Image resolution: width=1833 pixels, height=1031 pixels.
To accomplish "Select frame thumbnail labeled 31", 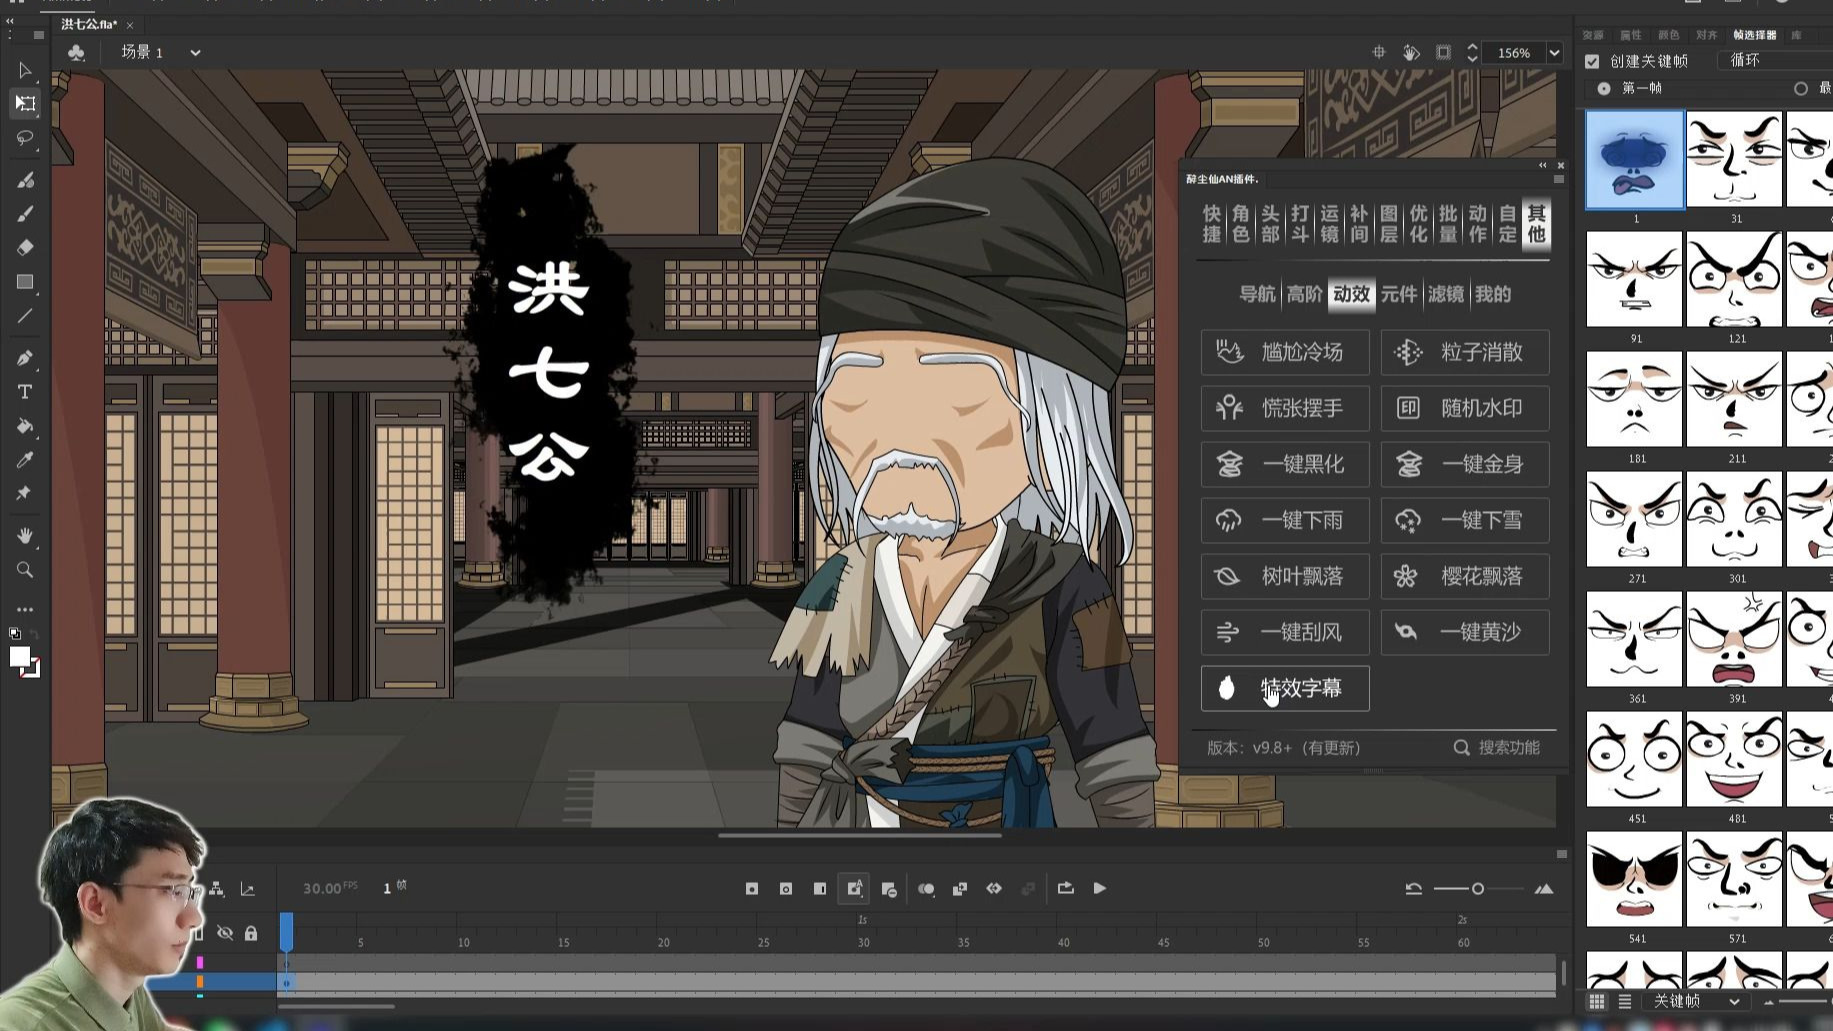I will [x=1735, y=160].
